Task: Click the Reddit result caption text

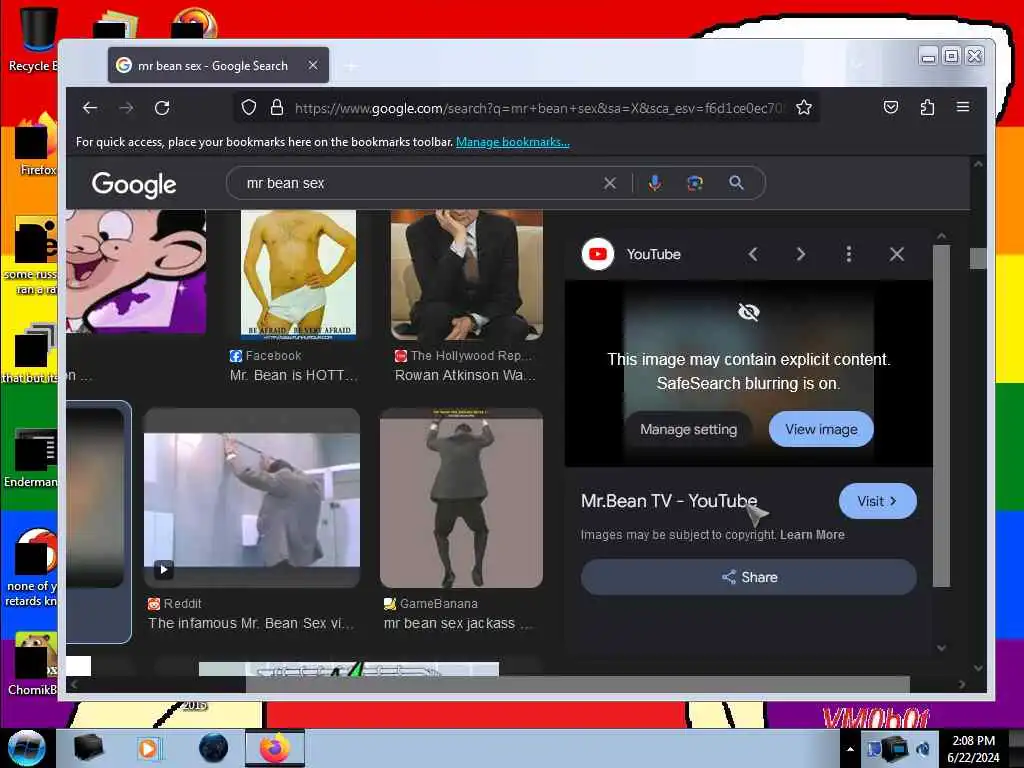Action: (251, 623)
